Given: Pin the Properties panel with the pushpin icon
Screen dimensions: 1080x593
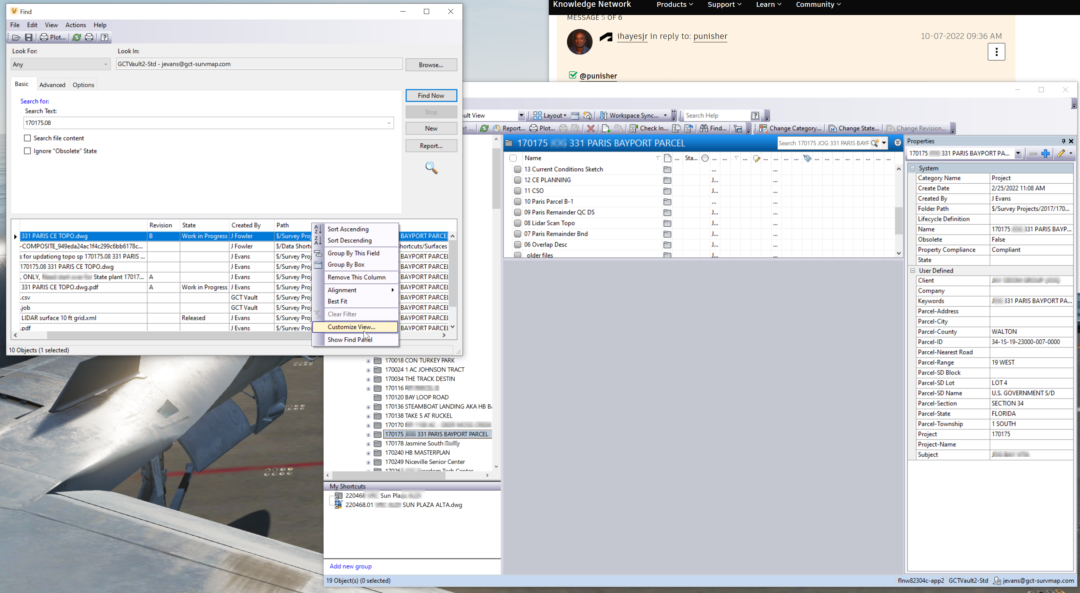Looking at the screenshot, I should pos(1064,141).
